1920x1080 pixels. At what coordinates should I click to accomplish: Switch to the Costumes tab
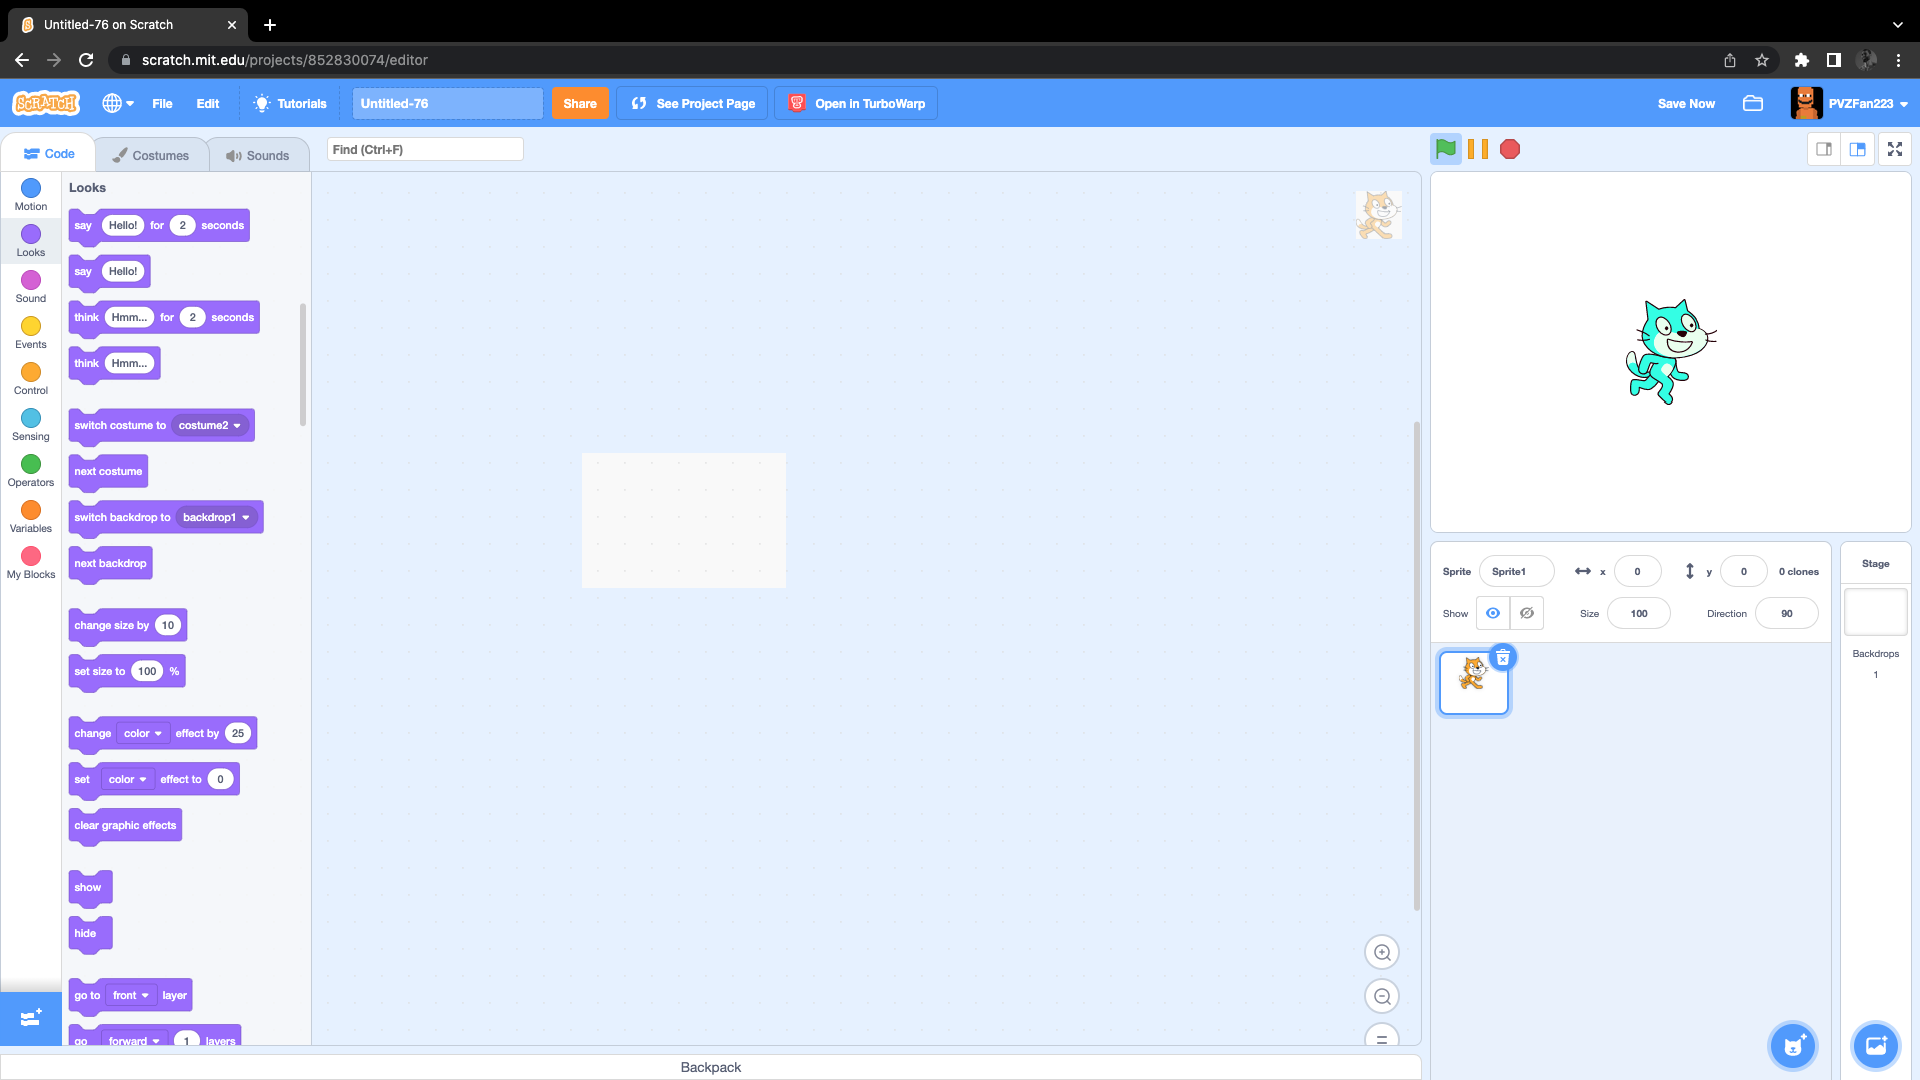click(x=151, y=155)
